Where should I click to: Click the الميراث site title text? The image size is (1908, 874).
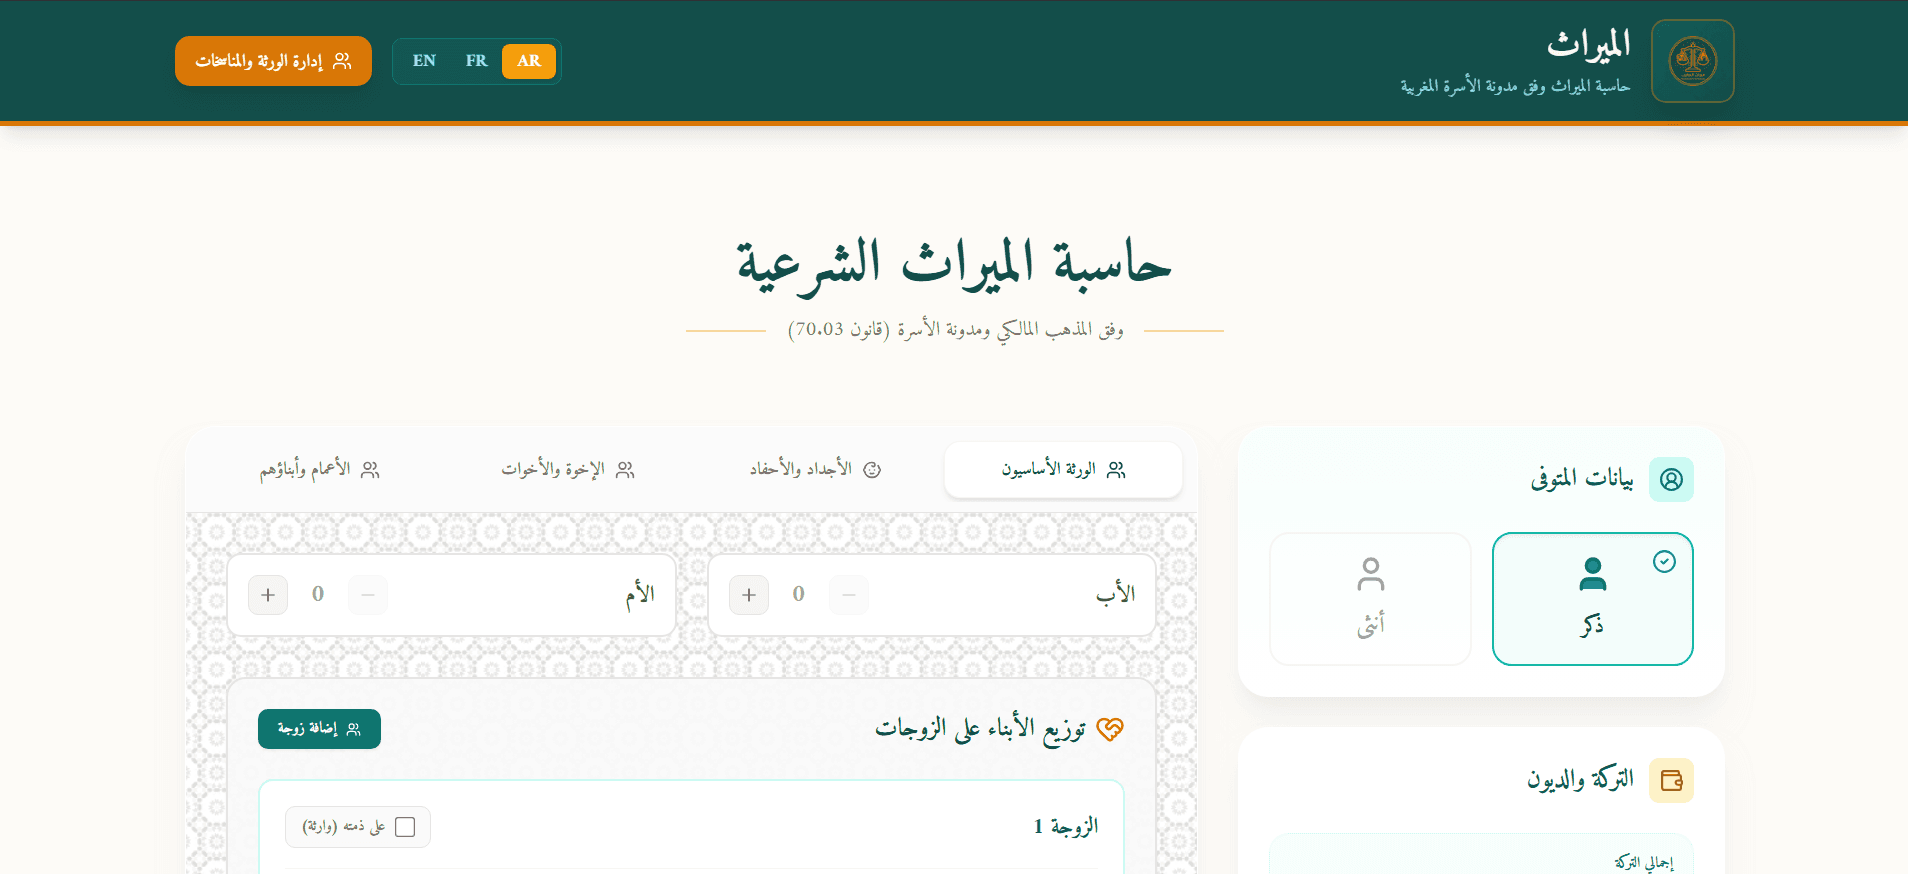(1588, 44)
